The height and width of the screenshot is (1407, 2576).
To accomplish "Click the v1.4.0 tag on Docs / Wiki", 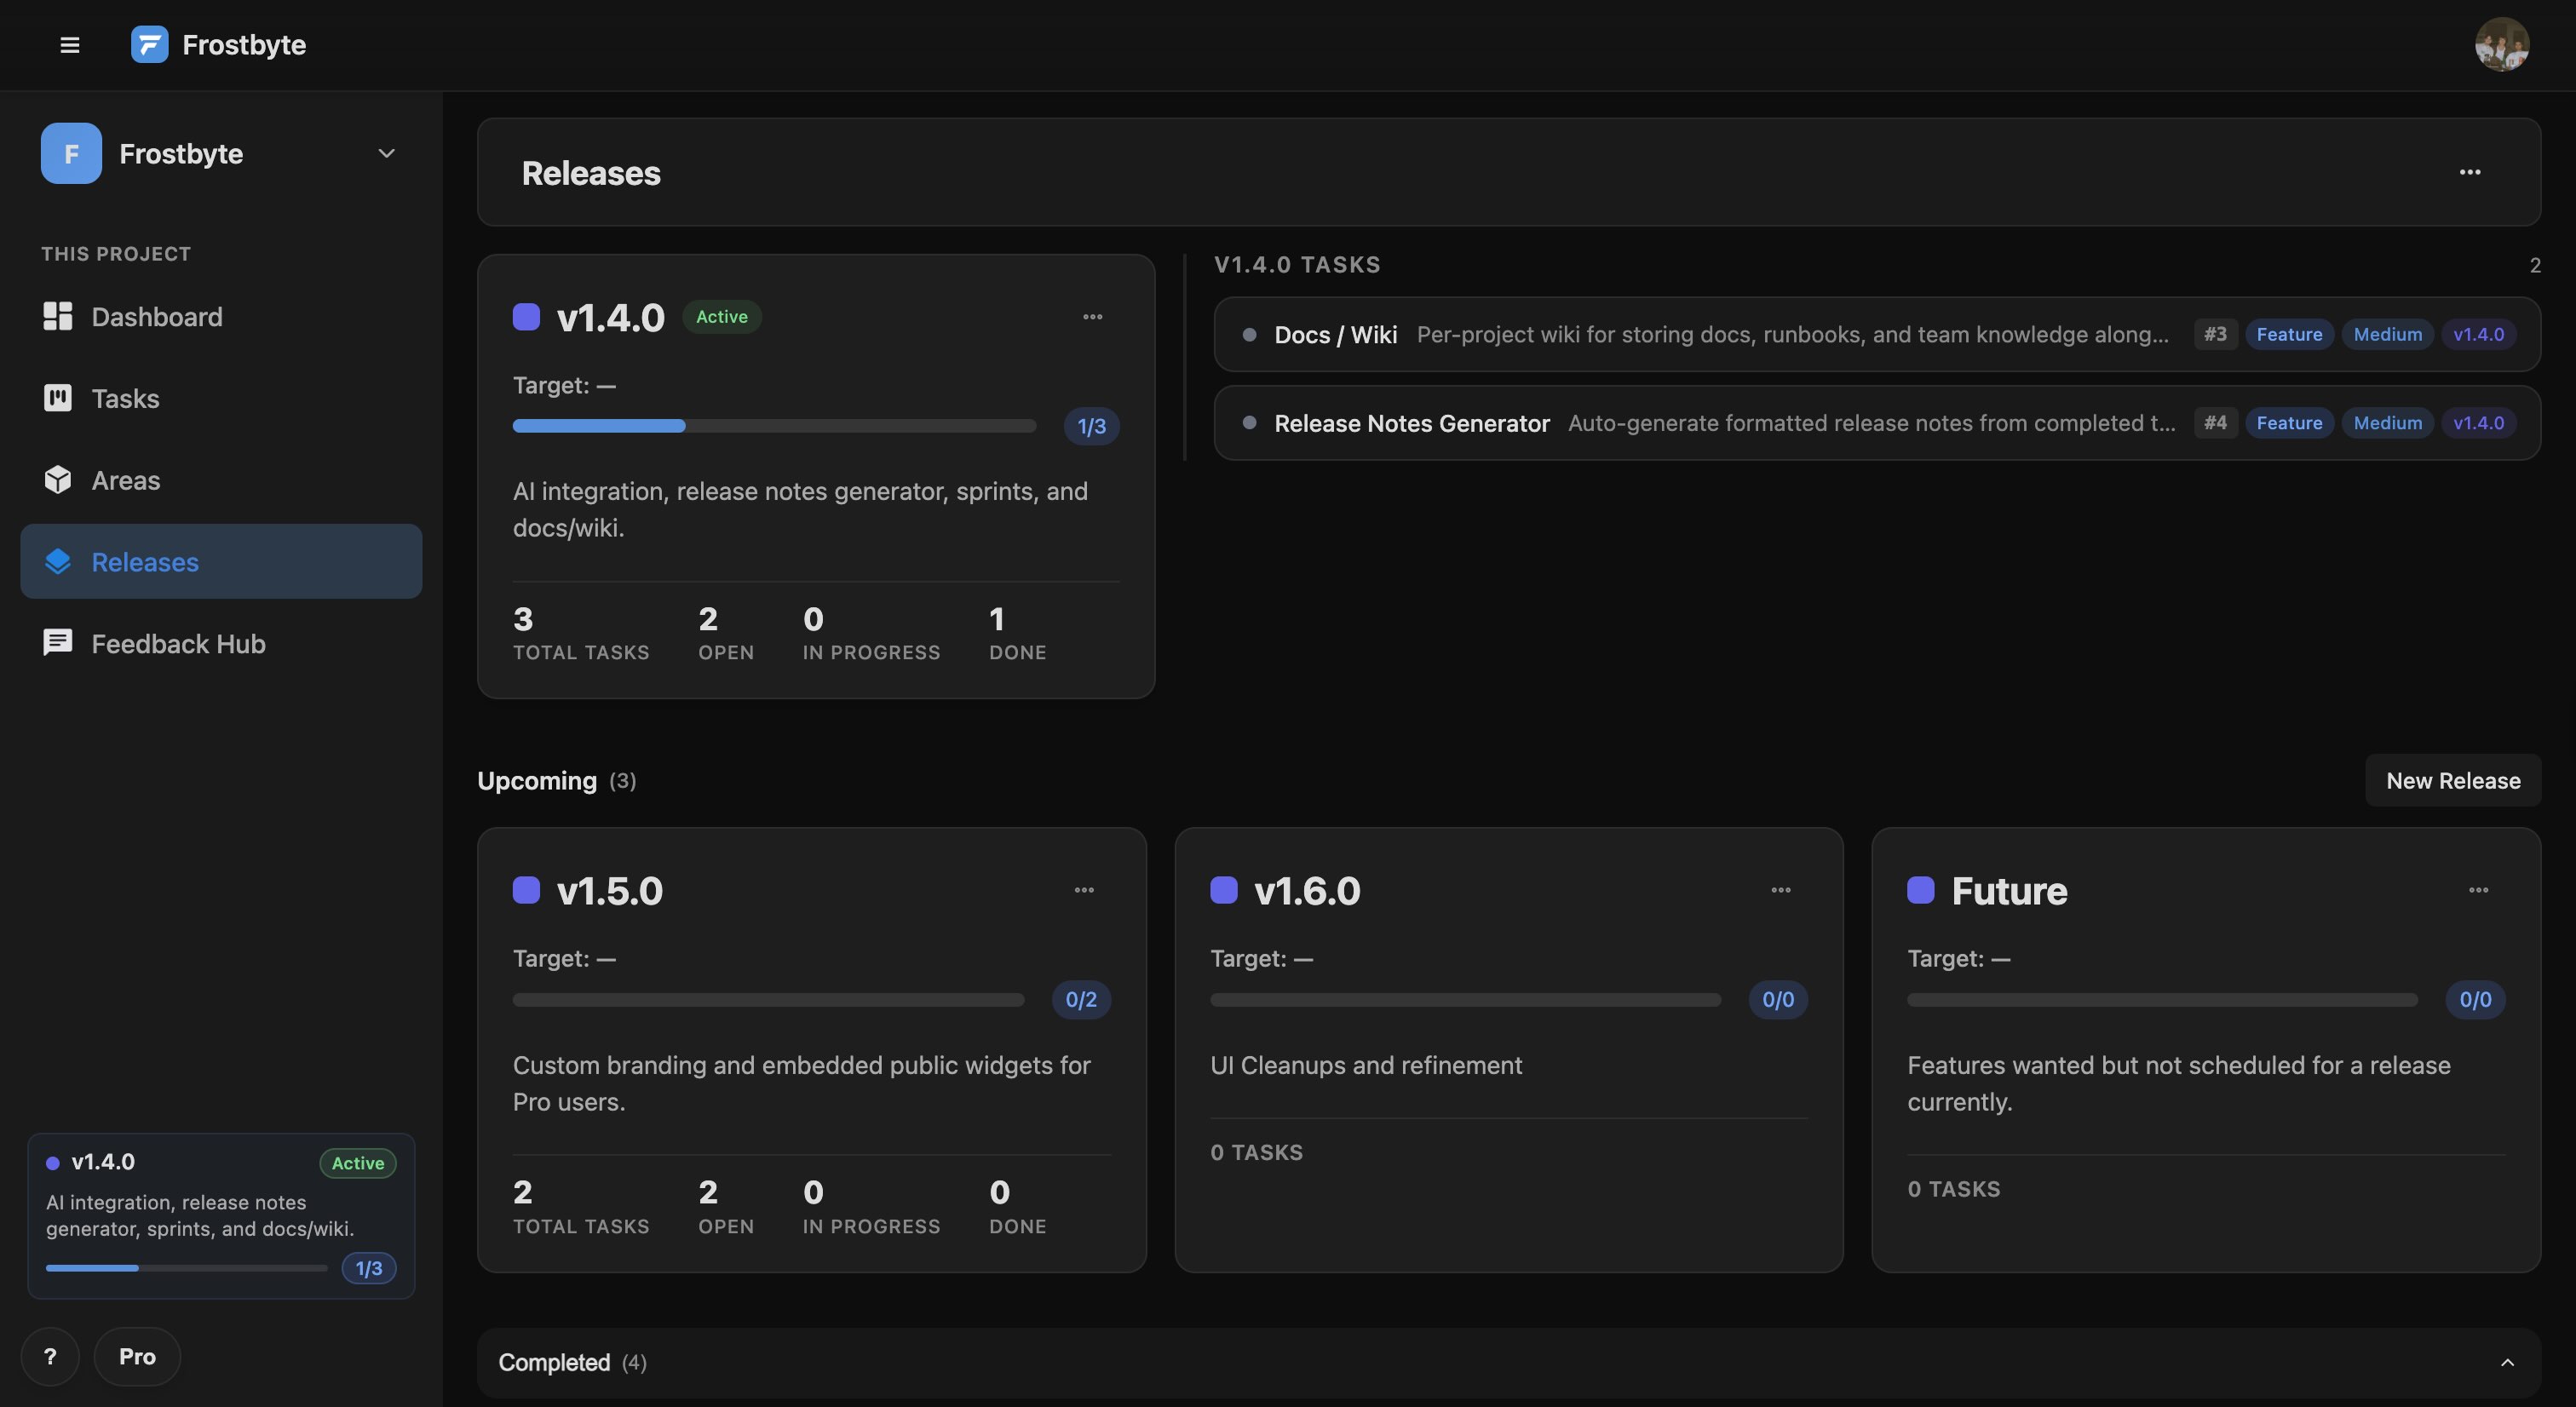I will 2478,334.
